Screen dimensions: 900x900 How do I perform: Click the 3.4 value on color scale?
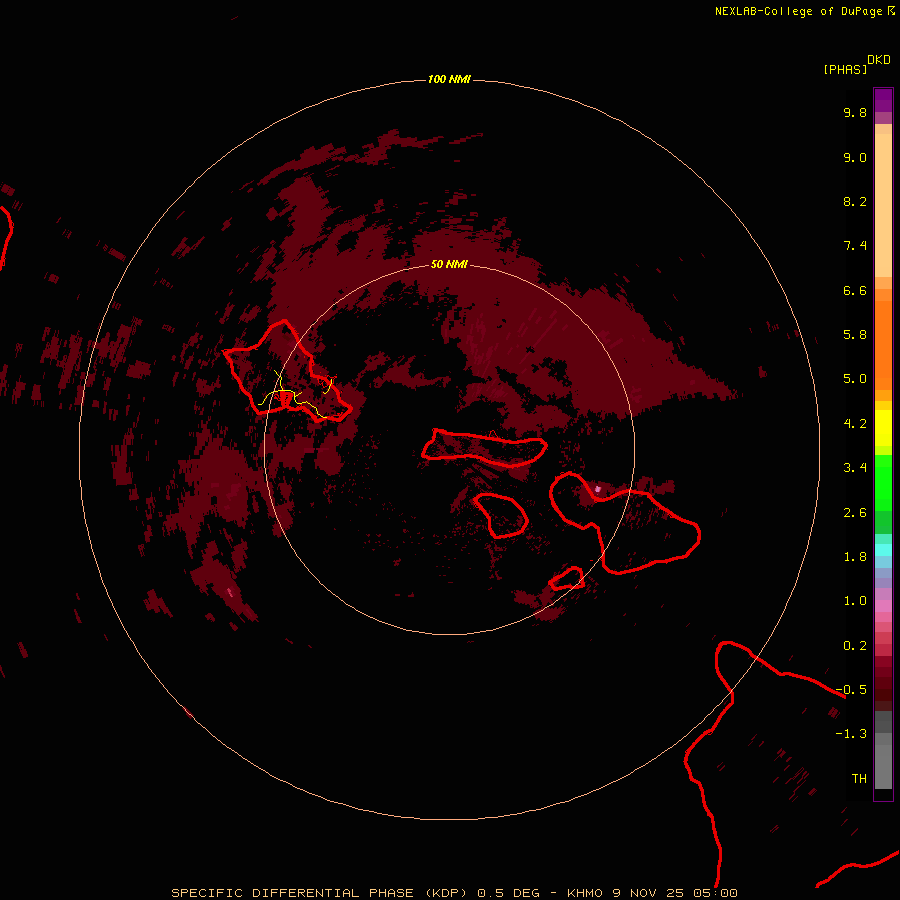tap(855, 468)
